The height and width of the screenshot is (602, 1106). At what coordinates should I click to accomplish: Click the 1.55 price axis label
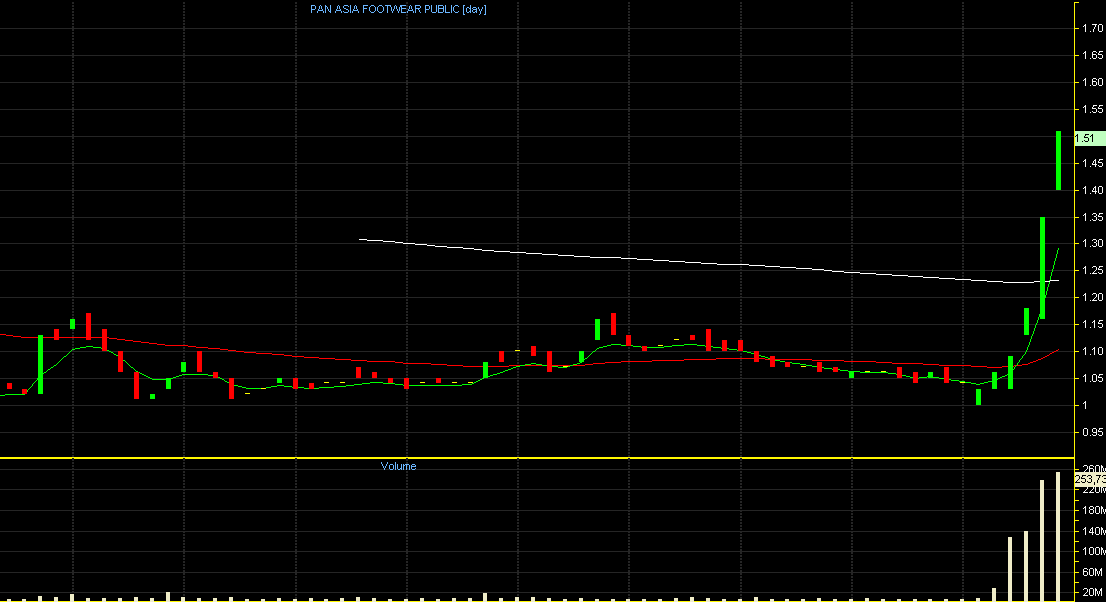tap(1093, 109)
